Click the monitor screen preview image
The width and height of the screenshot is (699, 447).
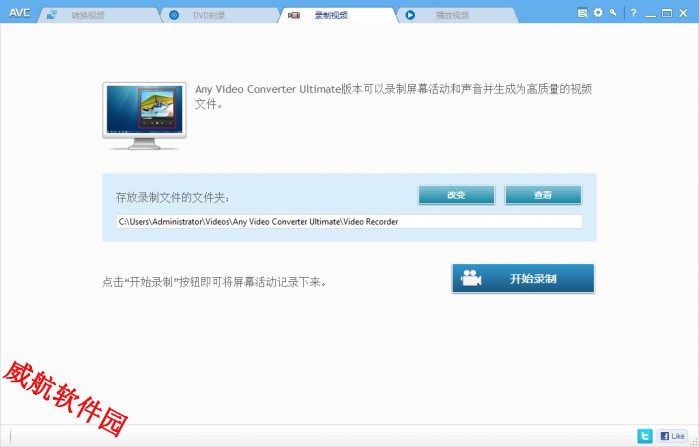pyautogui.click(x=144, y=112)
